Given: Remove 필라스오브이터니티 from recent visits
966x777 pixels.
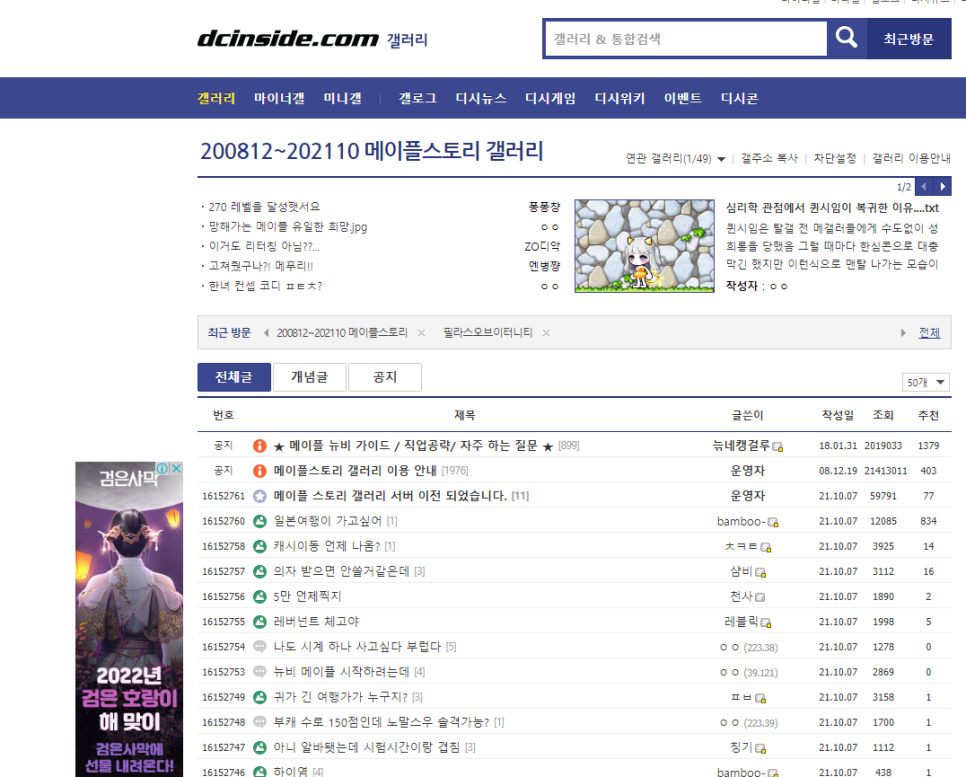Looking at the screenshot, I should click(546, 333).
